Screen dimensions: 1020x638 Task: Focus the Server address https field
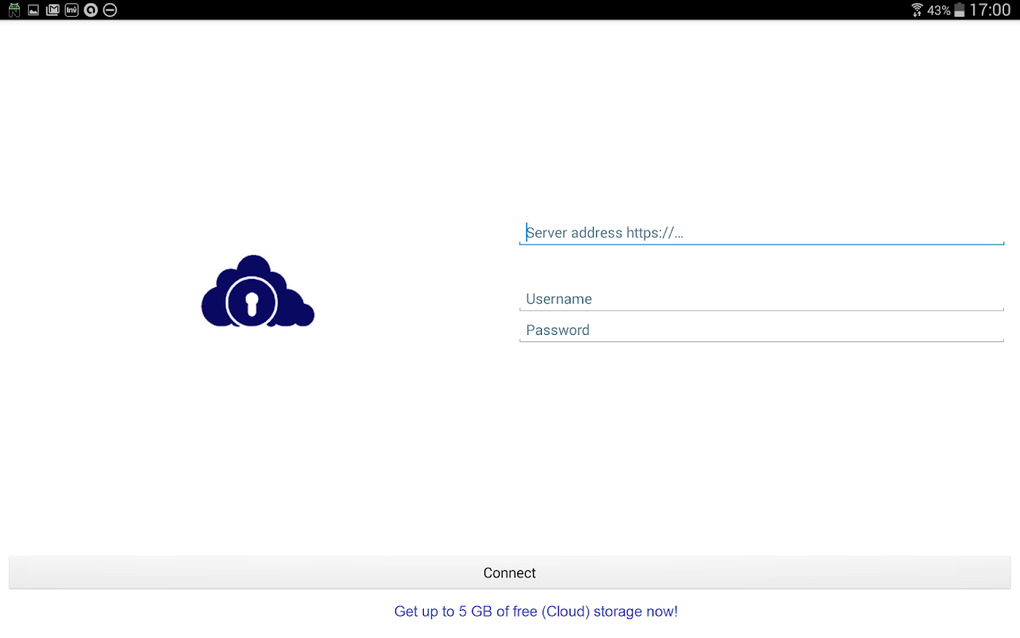tap(761, 233)
